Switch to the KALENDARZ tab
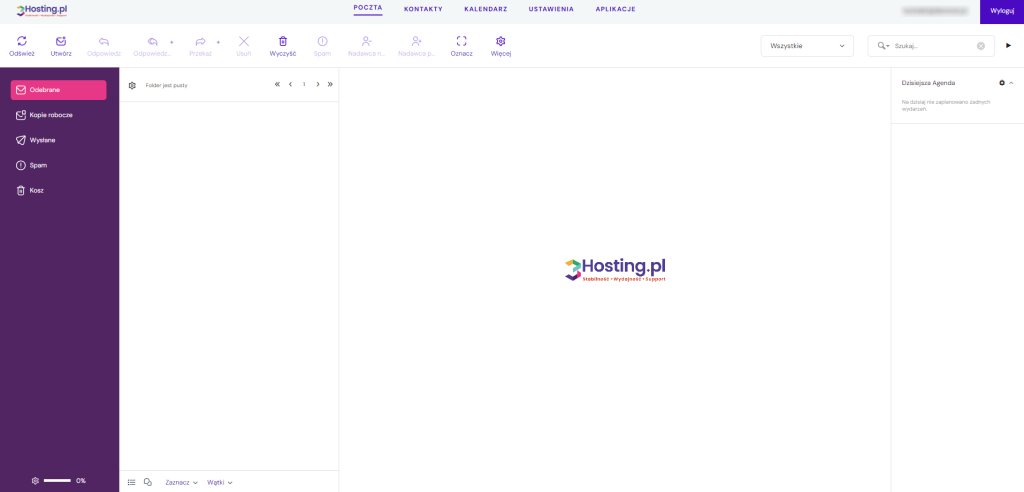This screenshot has width=1024, height=492. tap(486, 9)
